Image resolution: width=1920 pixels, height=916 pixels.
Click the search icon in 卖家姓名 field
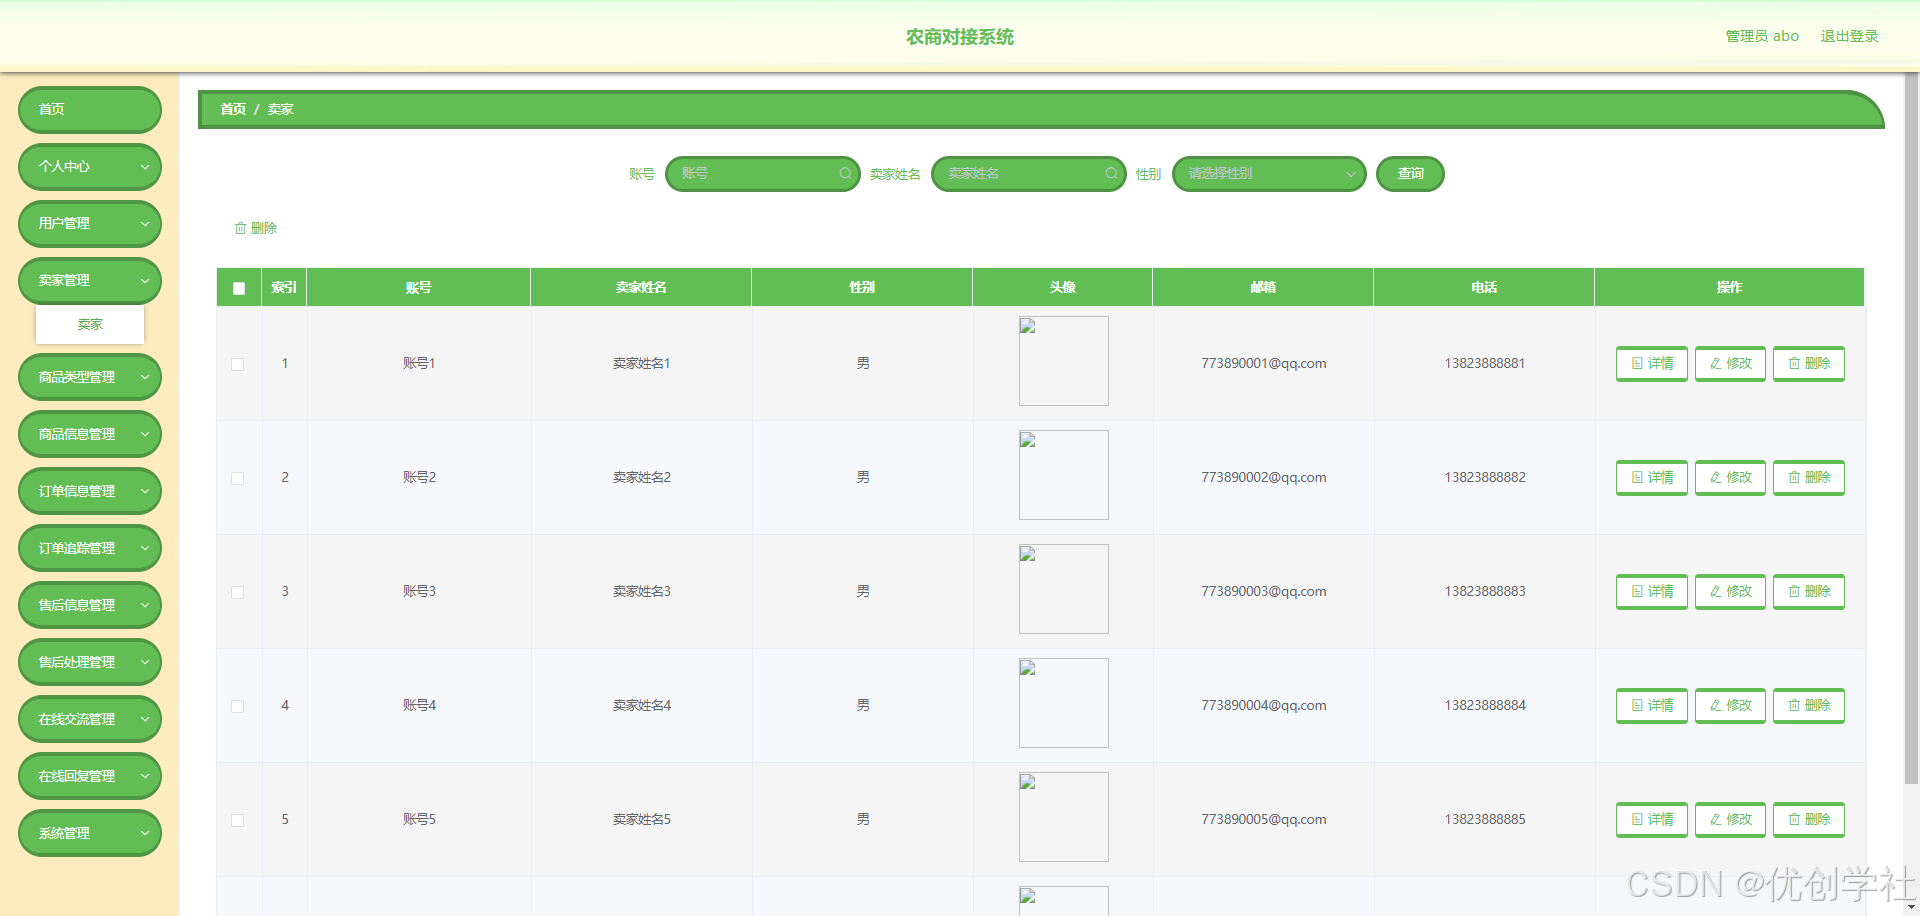click(1111, 174)
